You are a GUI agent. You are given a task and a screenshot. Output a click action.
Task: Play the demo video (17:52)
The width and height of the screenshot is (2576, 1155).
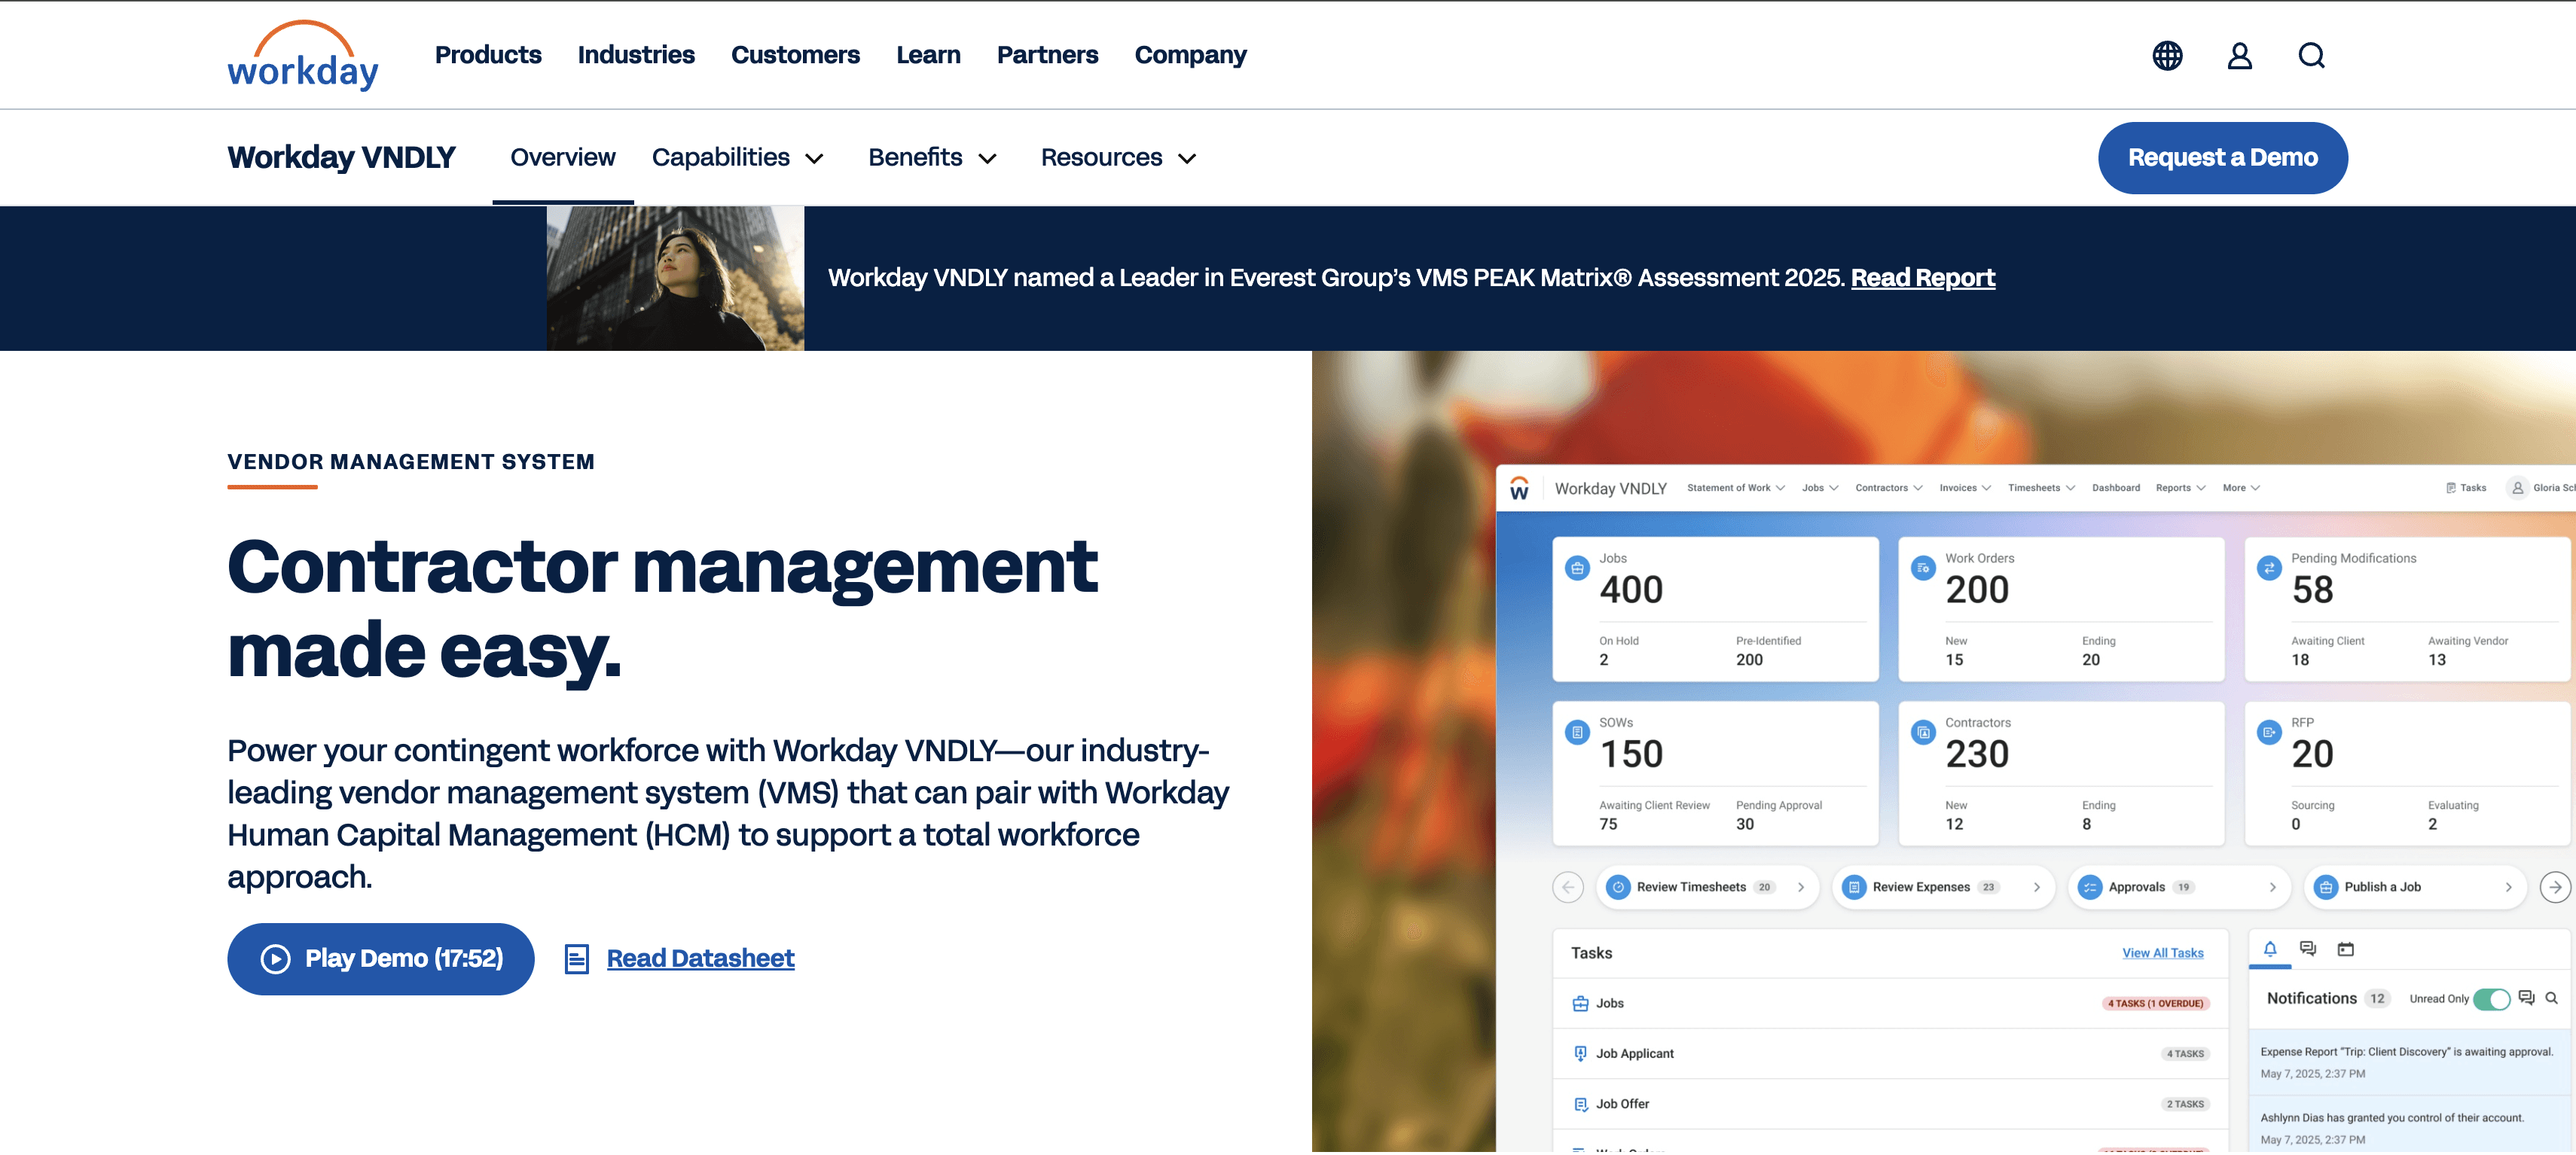click(x=381, y=959)
